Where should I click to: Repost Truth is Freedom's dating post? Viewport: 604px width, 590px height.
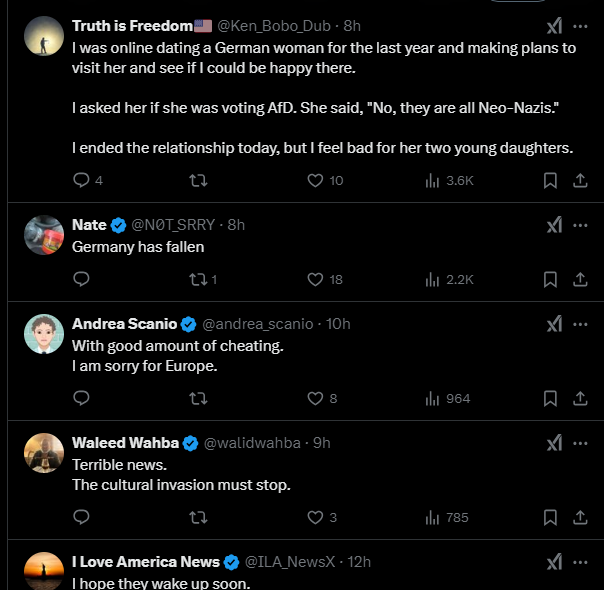198,180
